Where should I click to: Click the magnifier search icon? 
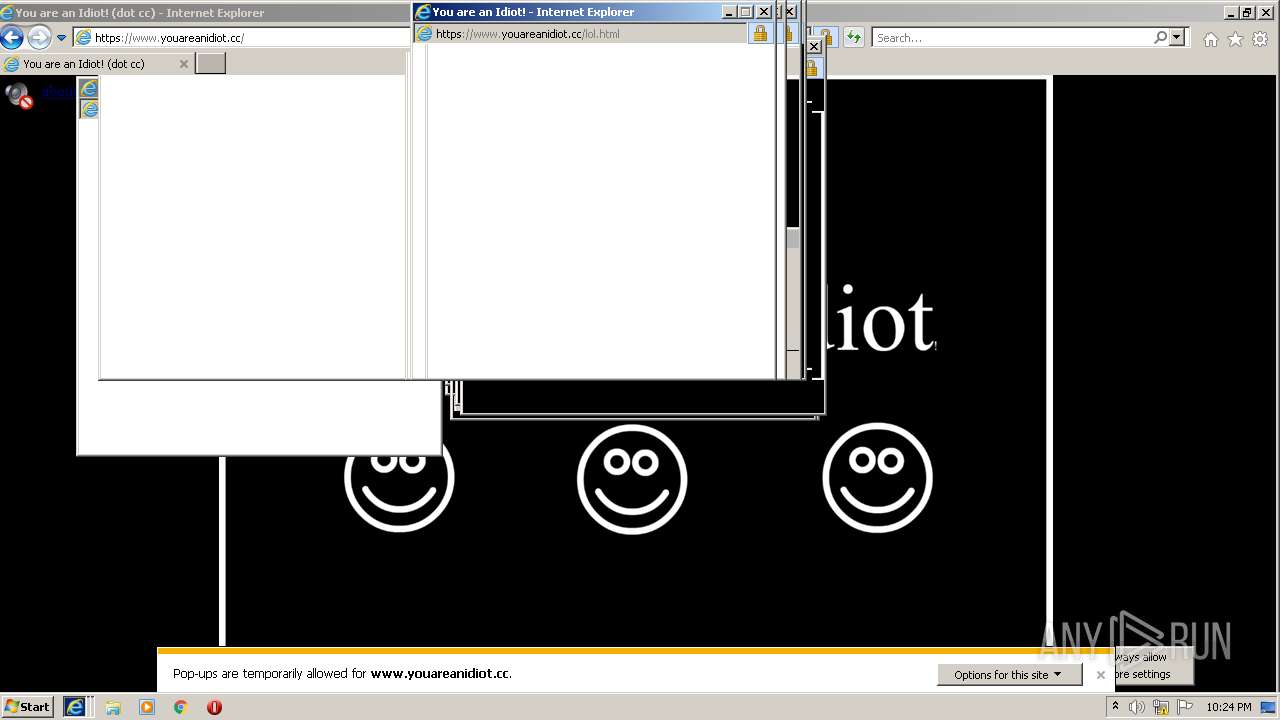point(1160,37)
